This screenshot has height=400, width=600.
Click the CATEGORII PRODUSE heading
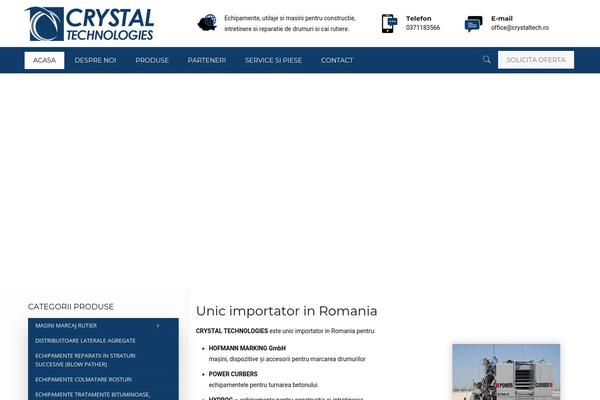tap(71, 307)
